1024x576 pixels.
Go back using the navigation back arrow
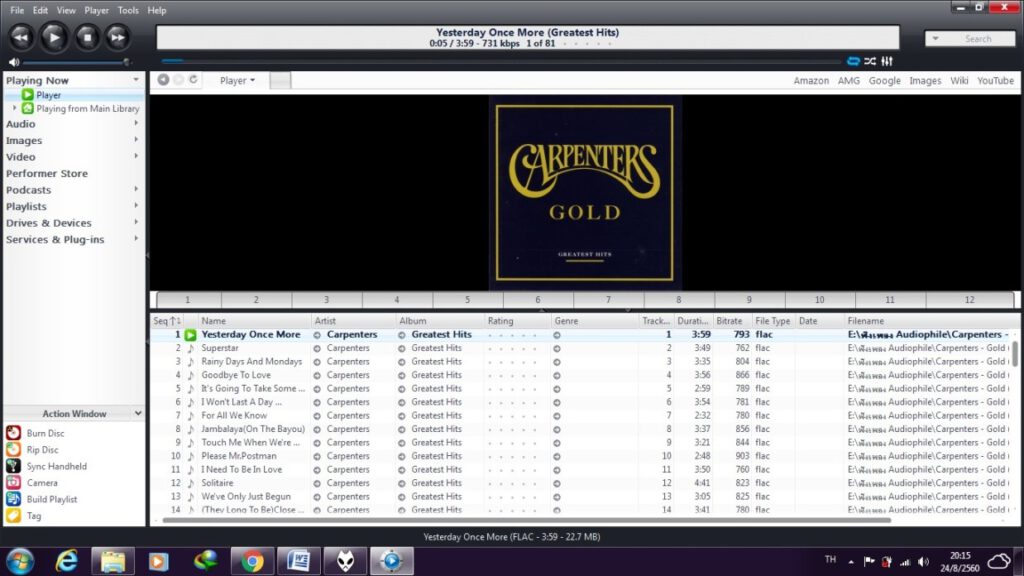[163, 80]
